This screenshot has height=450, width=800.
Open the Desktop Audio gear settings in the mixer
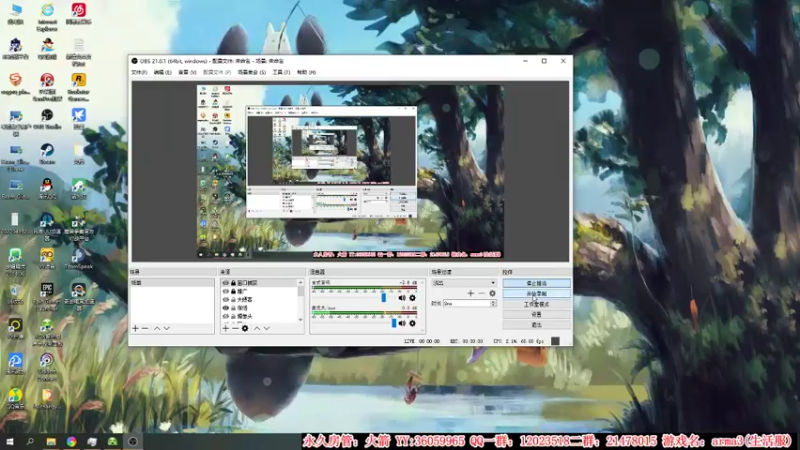pyautogui.click(x=412, y=298)
